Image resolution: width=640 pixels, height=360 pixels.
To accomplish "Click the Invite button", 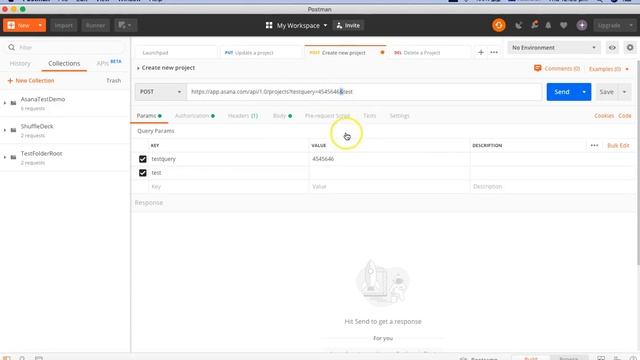I will tap(348, 25).
